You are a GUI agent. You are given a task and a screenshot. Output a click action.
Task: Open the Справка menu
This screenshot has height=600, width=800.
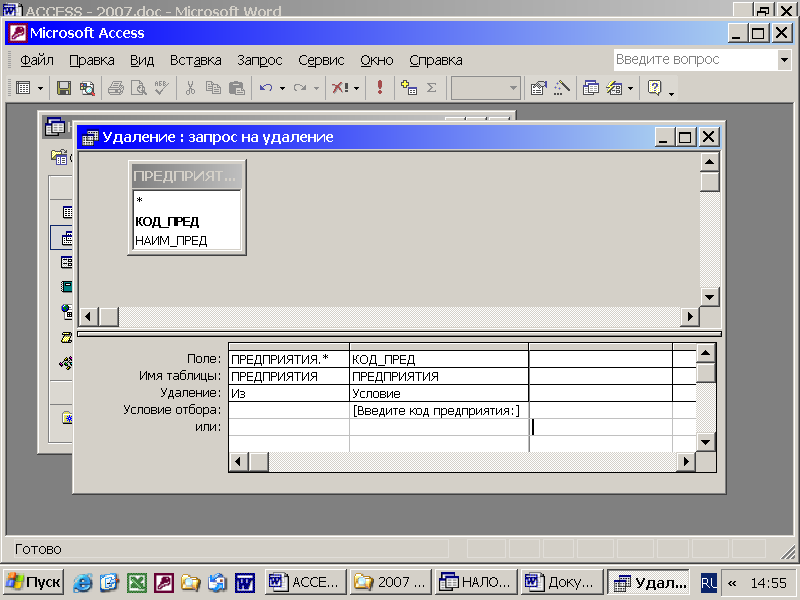click(436, 60)
